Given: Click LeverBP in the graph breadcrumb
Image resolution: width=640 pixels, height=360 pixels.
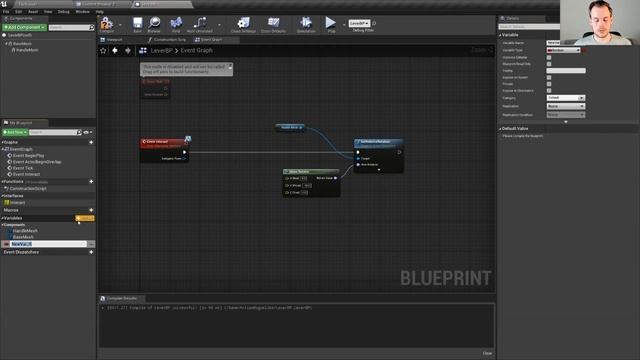Looking at the screenshot, I should [x=162, y=51].
